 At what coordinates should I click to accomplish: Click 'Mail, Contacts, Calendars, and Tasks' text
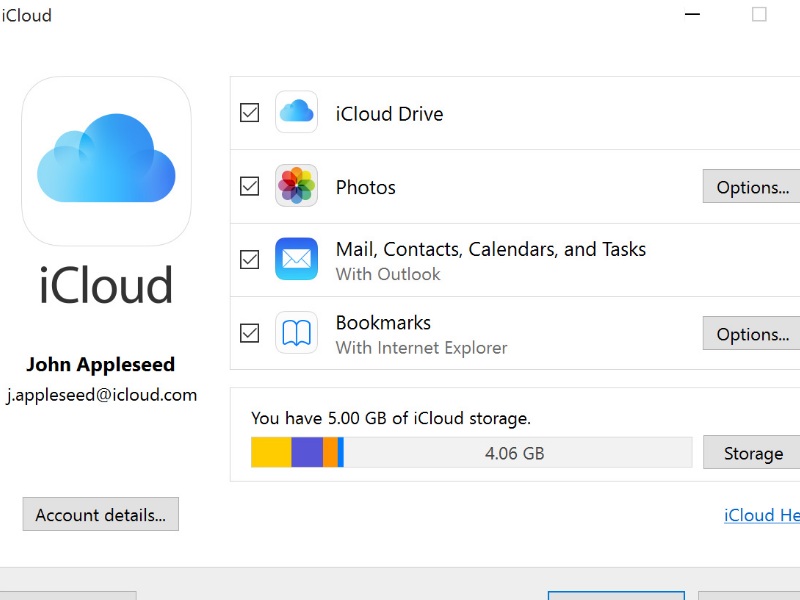pos(490,249)
